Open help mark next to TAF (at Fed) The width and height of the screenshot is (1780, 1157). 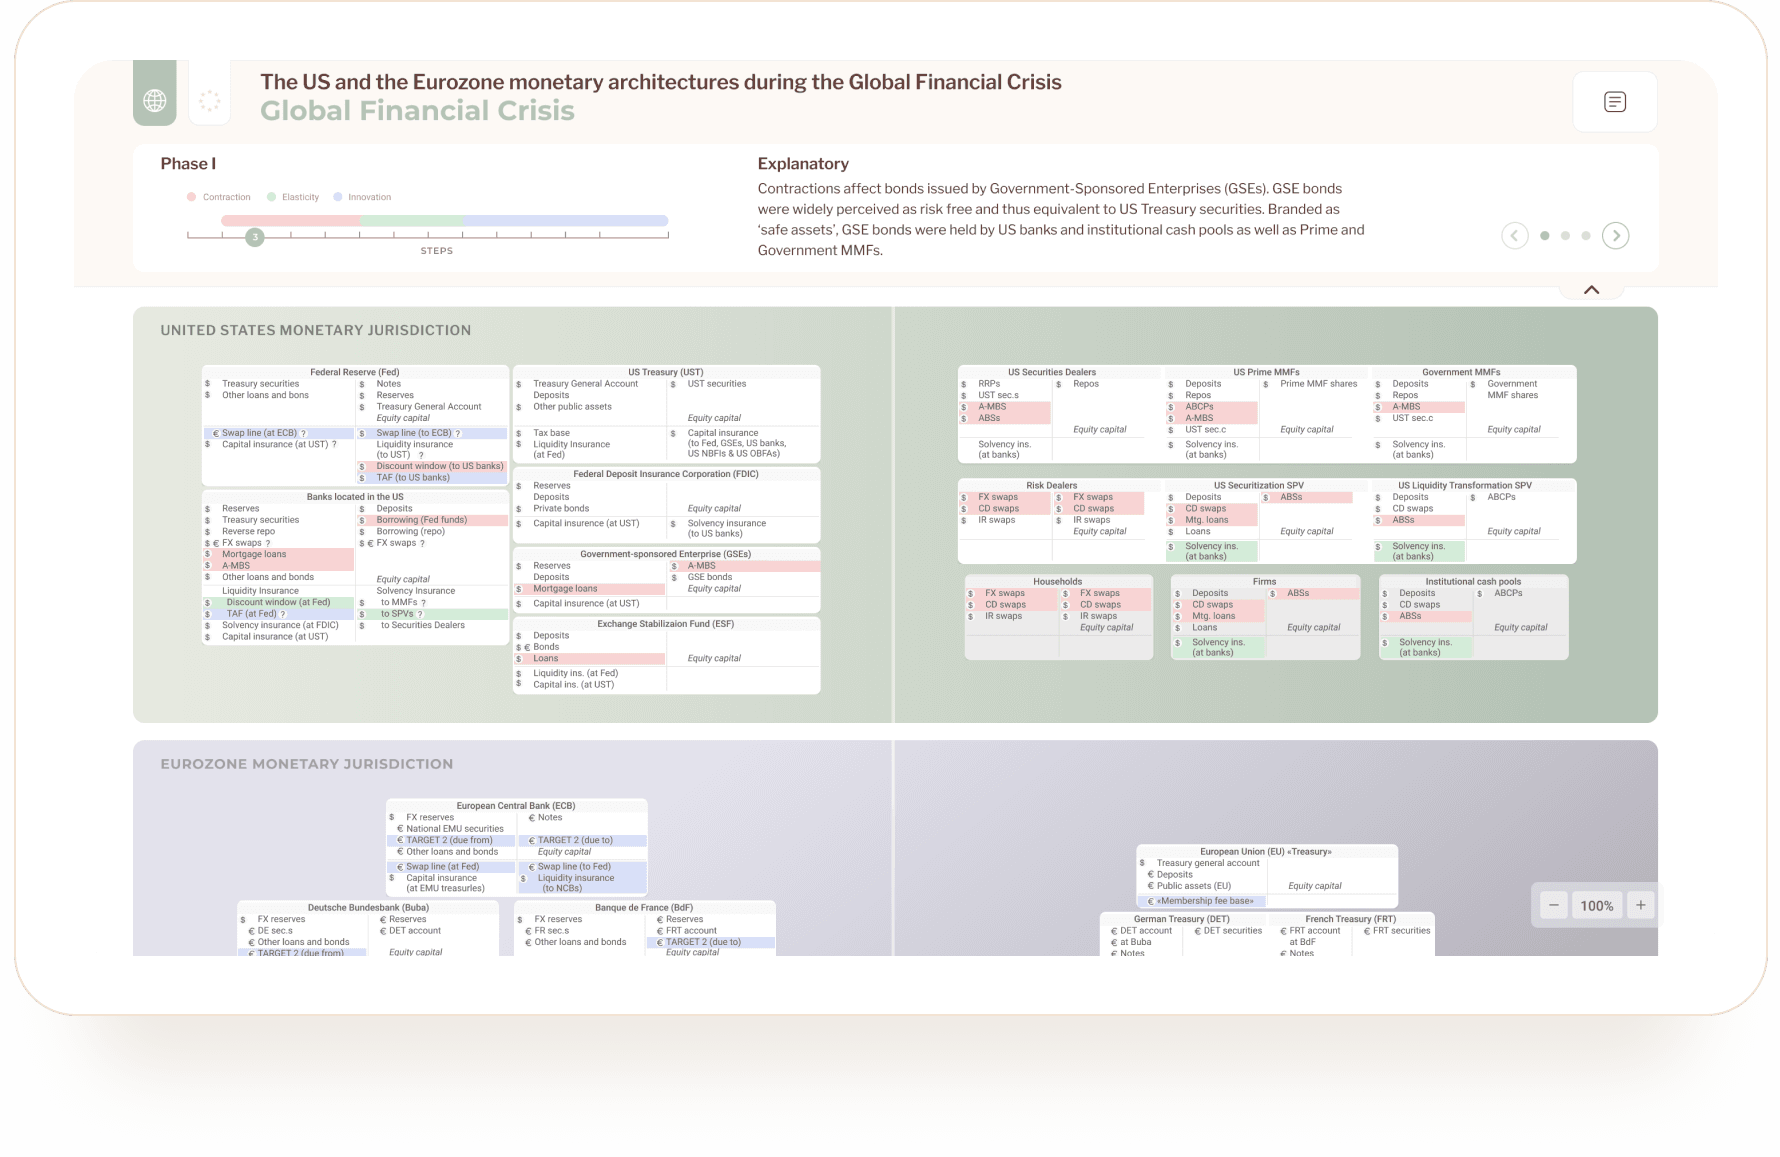click(x=283, y=614)
